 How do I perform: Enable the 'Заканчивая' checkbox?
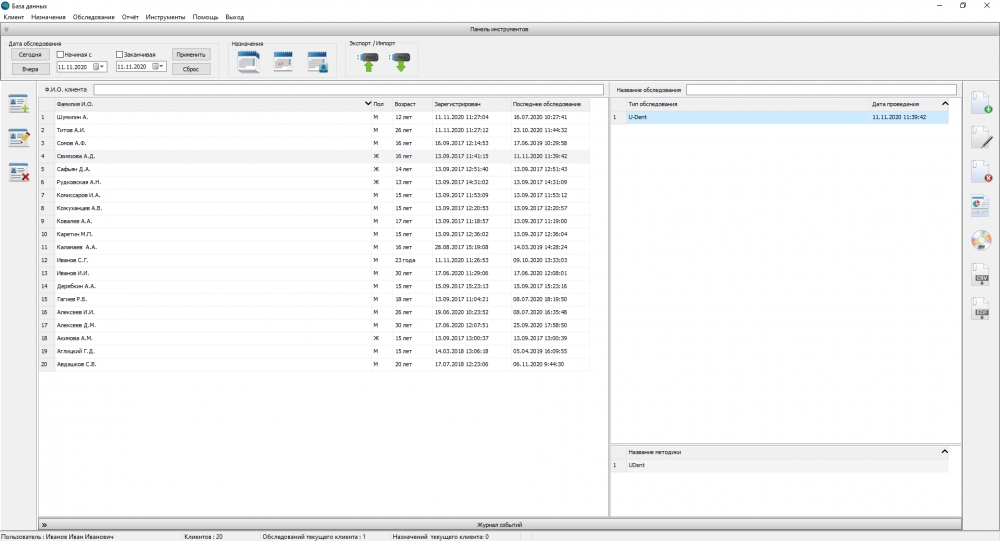point(120,54)
